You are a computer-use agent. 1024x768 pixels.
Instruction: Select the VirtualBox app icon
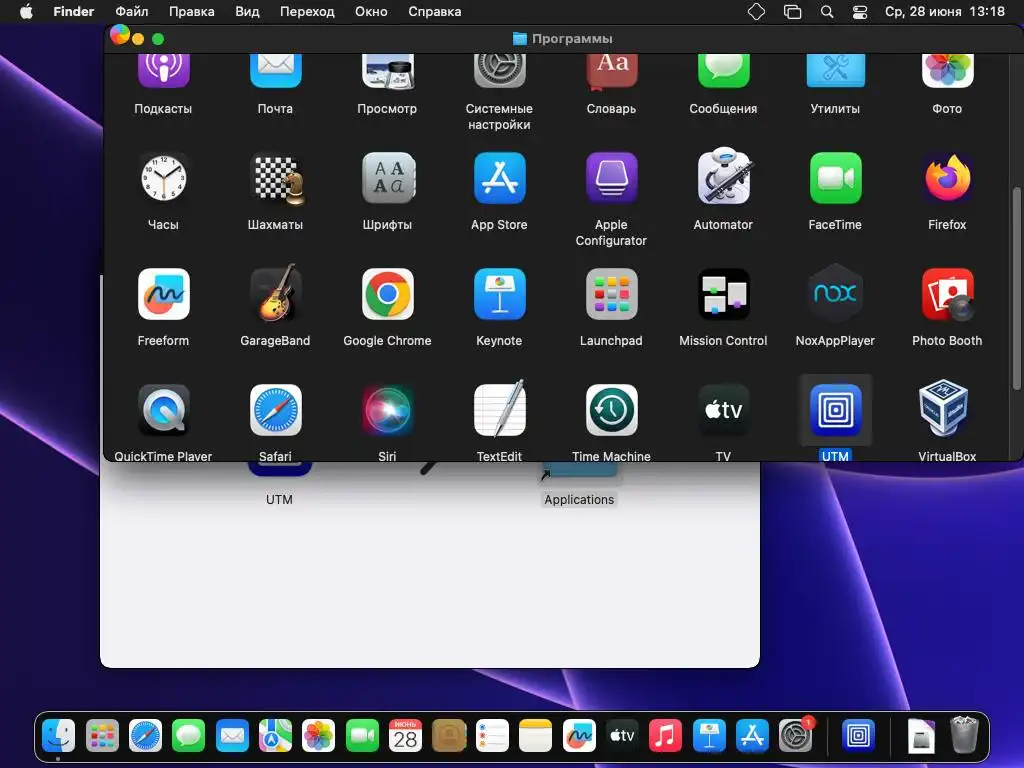tap(944, 408)
